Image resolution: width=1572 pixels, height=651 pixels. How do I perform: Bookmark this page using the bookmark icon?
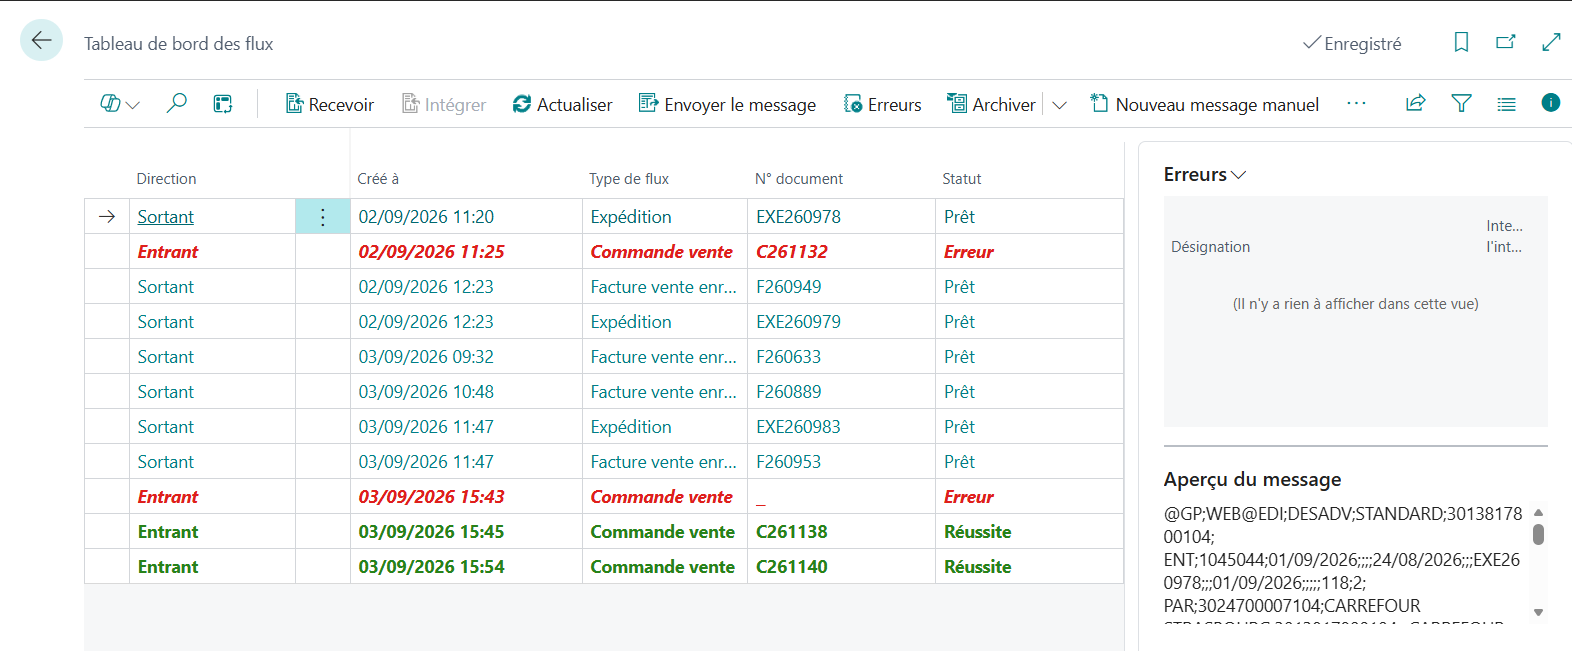click(1461, 42)
